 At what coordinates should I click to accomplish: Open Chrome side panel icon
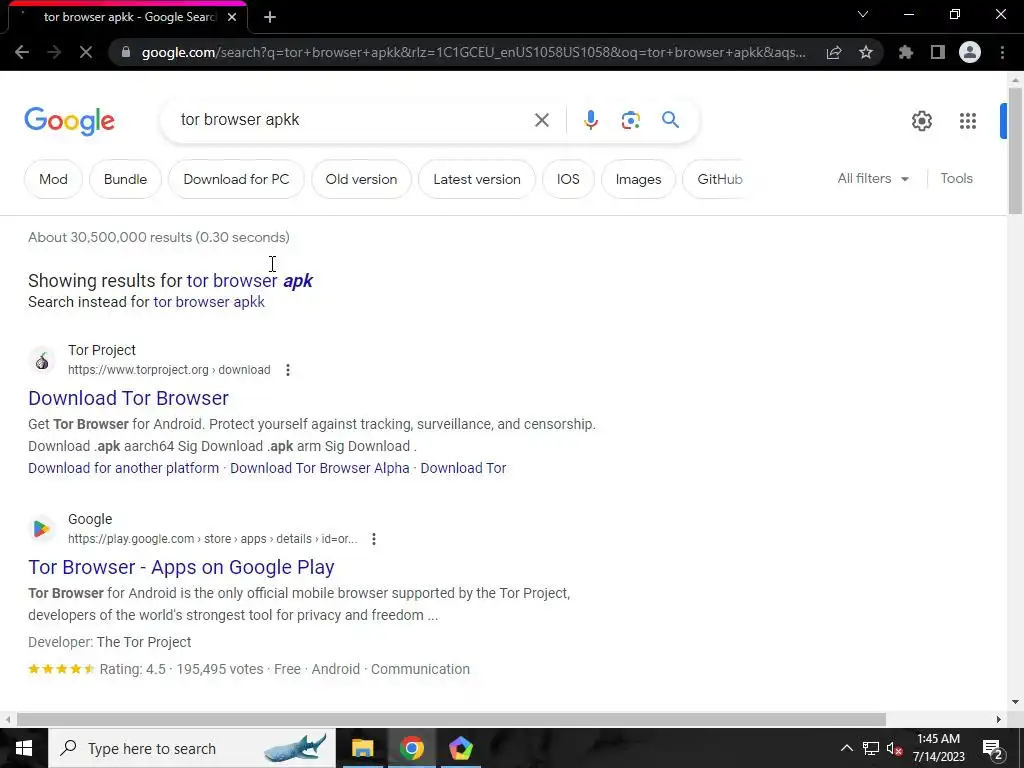pyautogui.click(x=938, y=52)
